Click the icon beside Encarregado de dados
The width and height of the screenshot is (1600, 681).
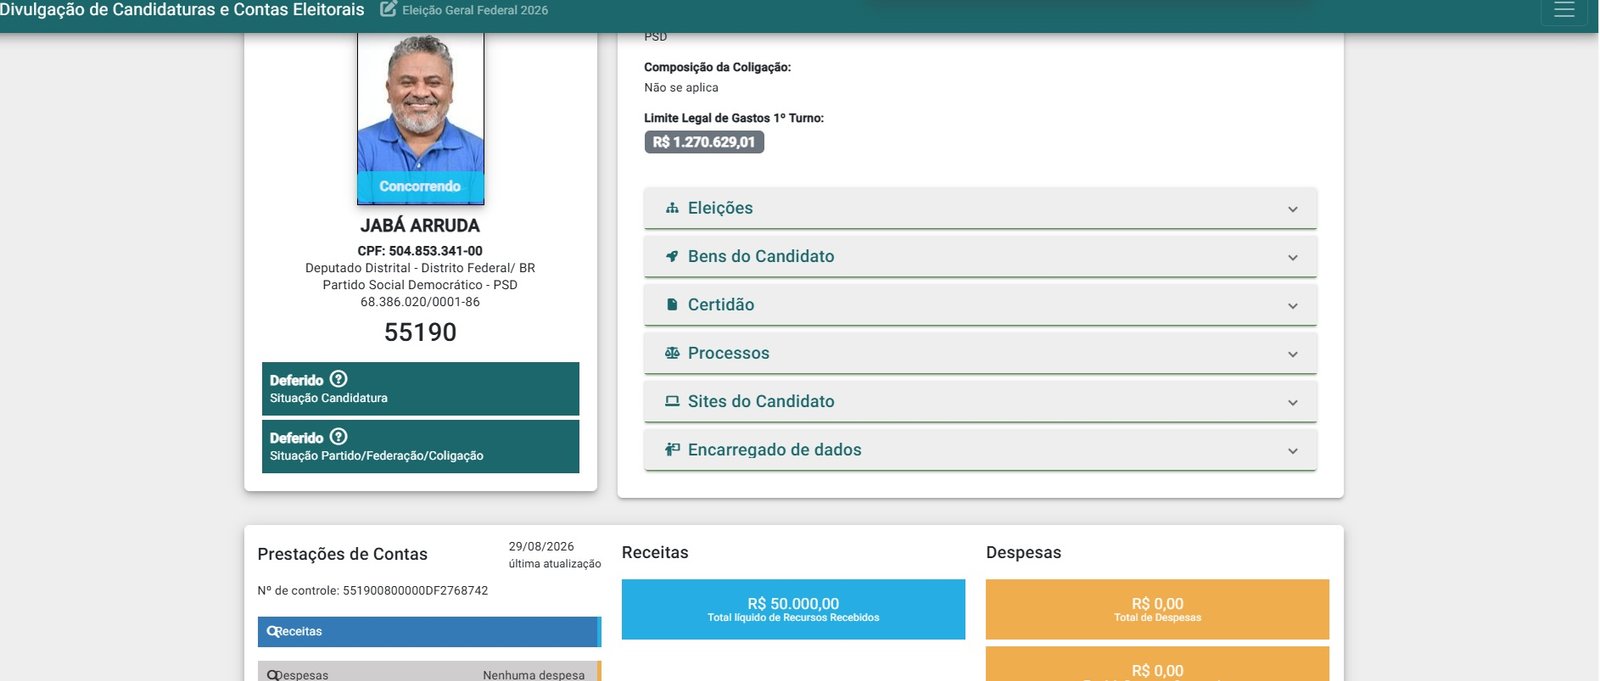click(672, 450)
